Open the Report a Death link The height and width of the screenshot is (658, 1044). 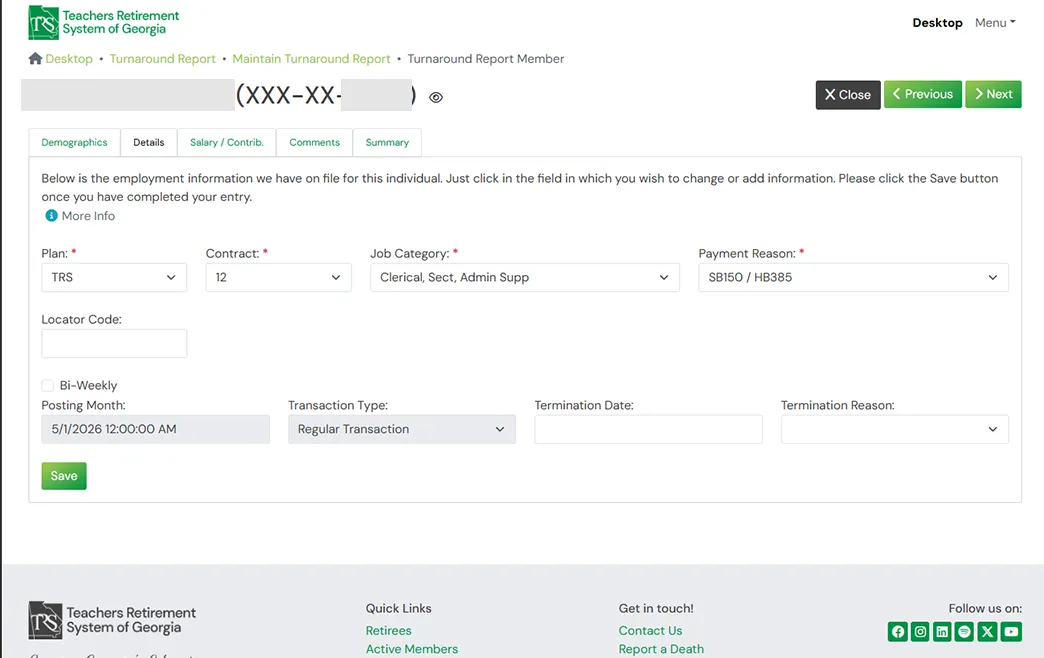(x=661, y=649)
